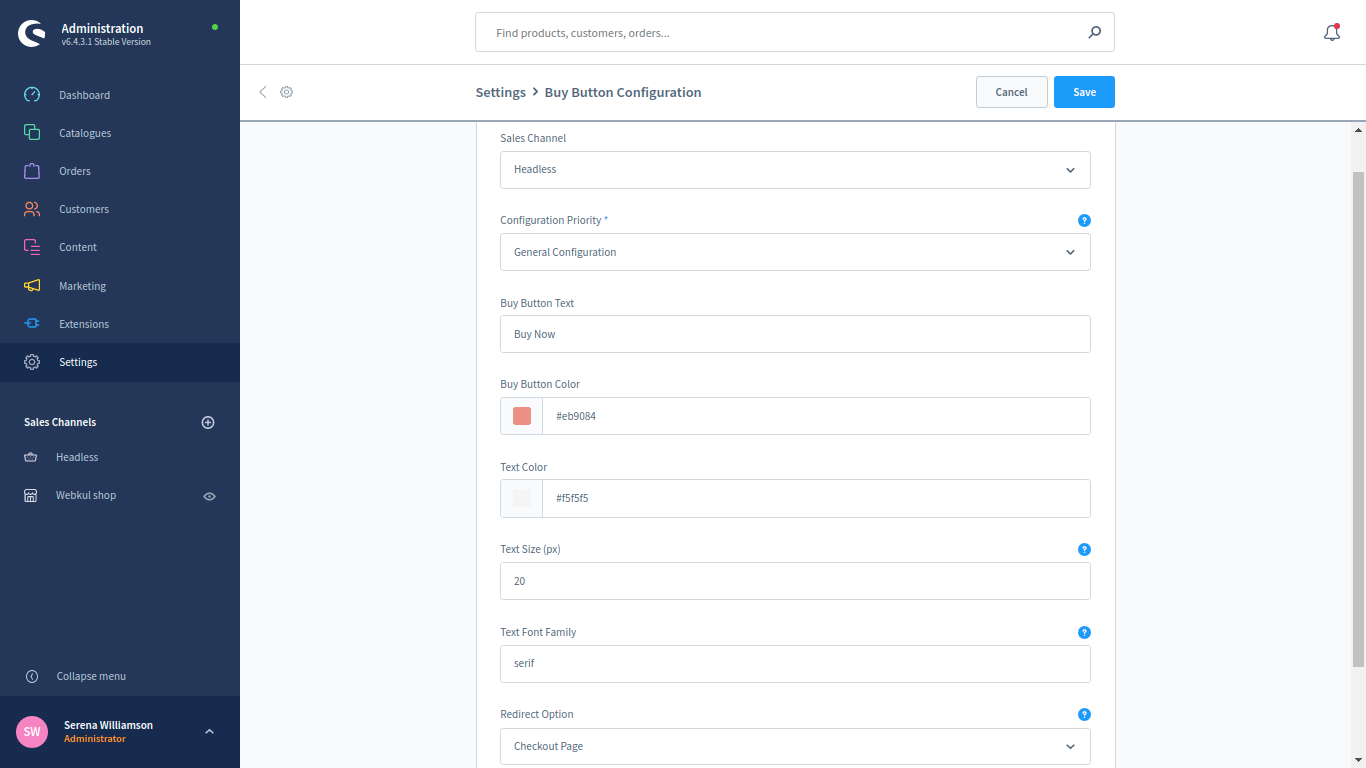1366x768 pixels.
Task: Click the Customers people icon
Action: click(x=32, y=209)
